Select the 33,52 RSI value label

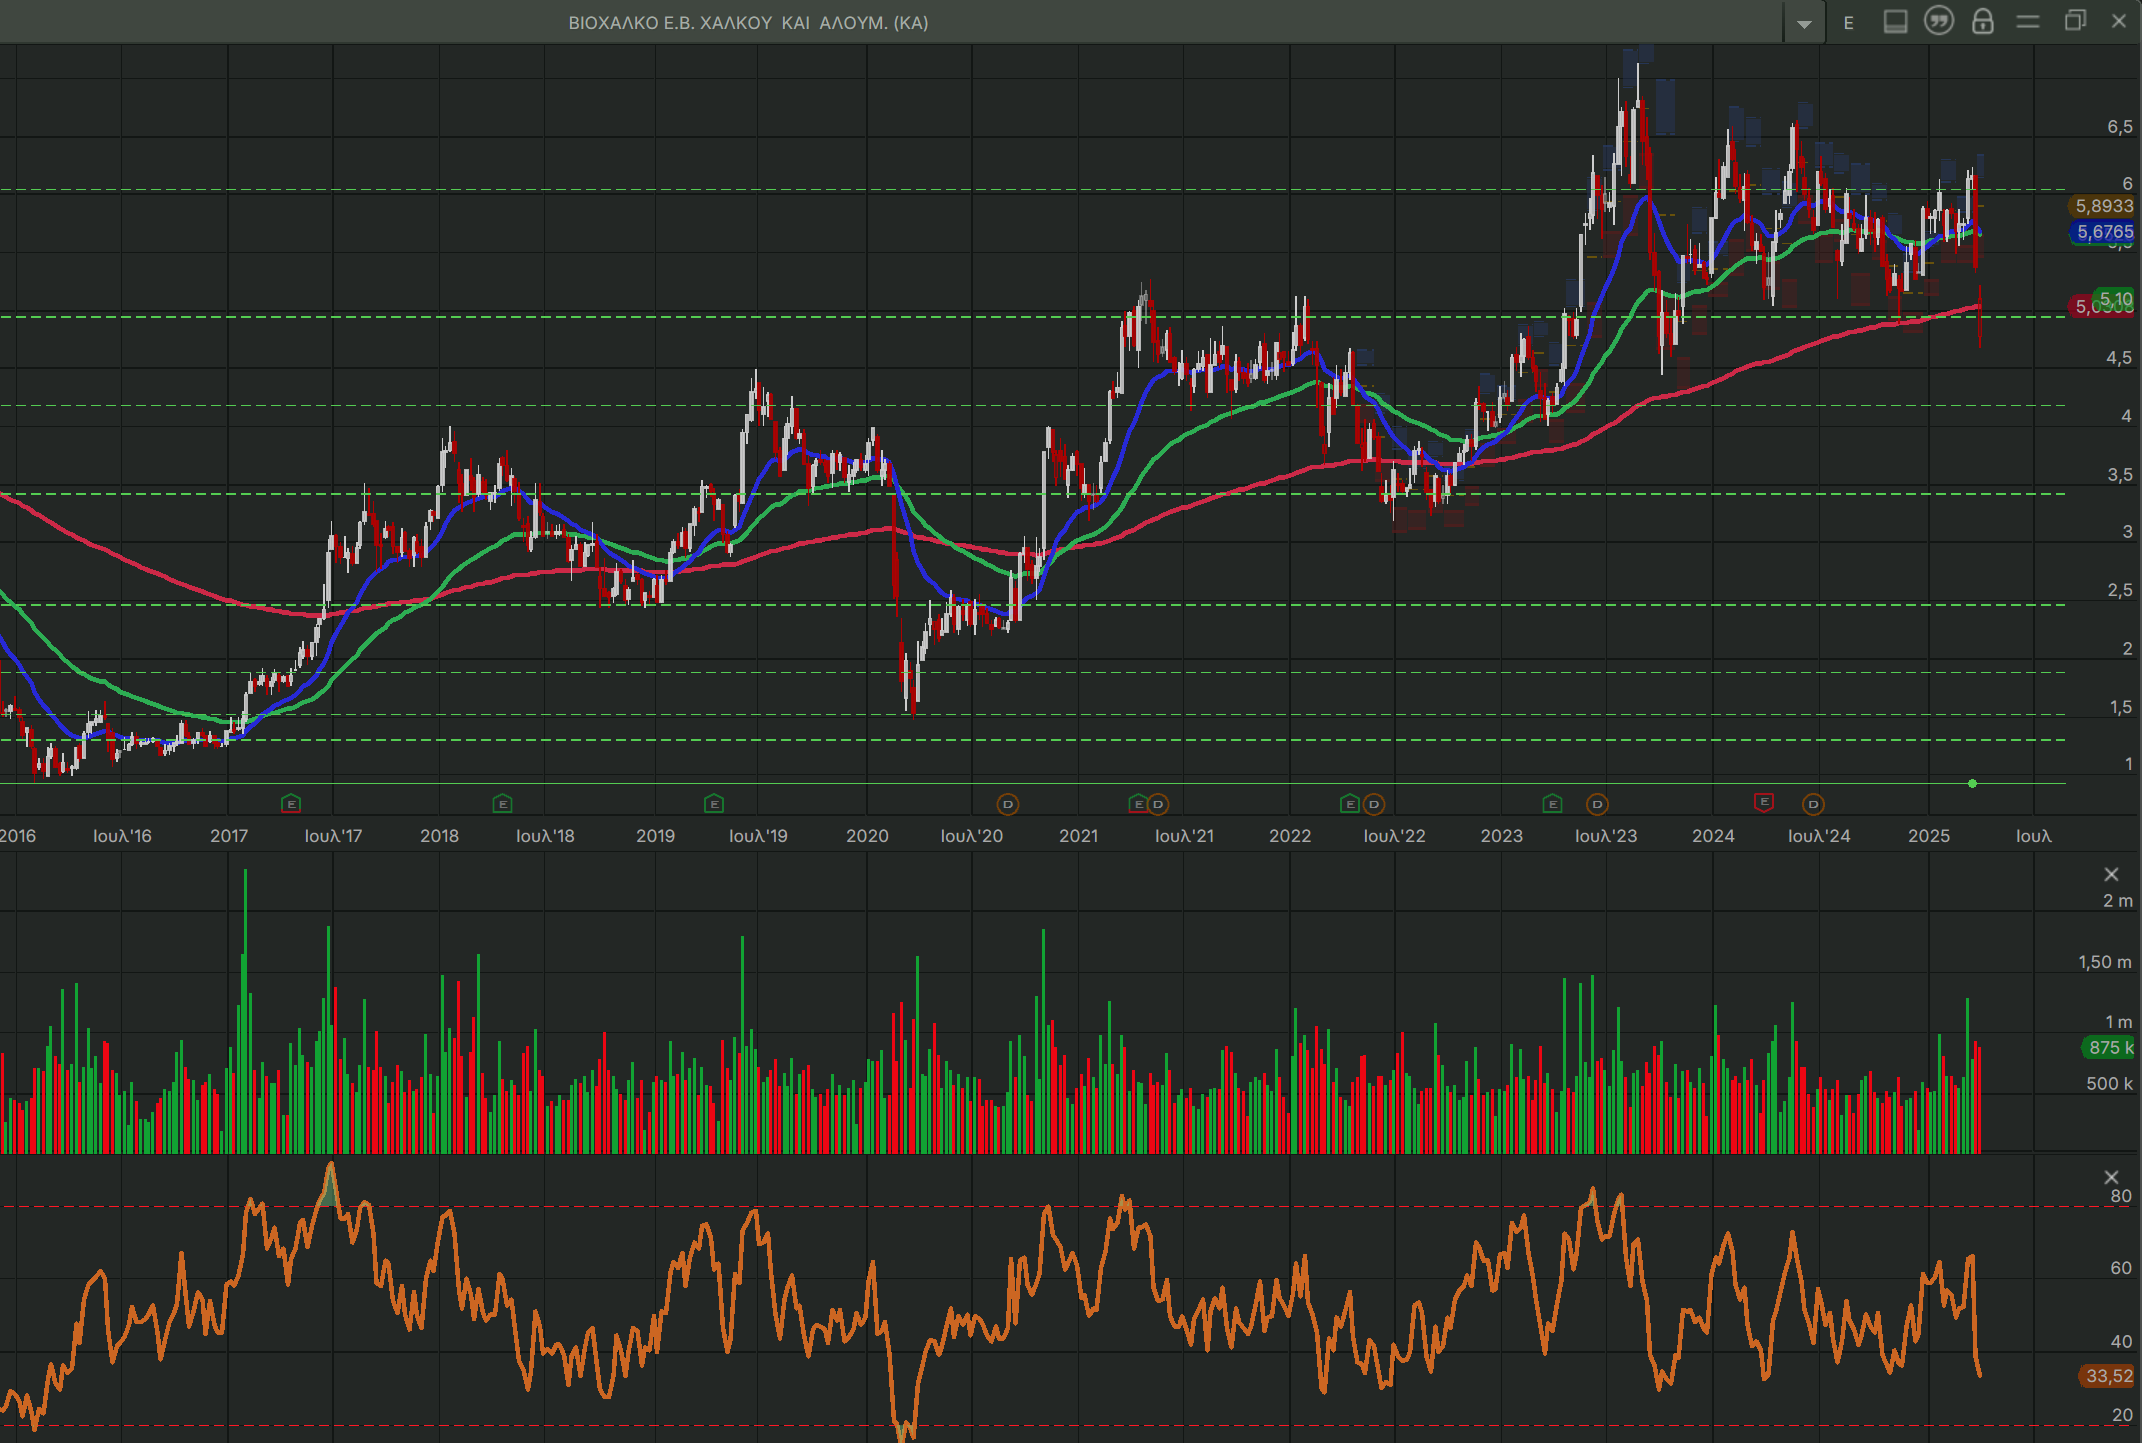pyautogui.click(x=2108, y=1376)
